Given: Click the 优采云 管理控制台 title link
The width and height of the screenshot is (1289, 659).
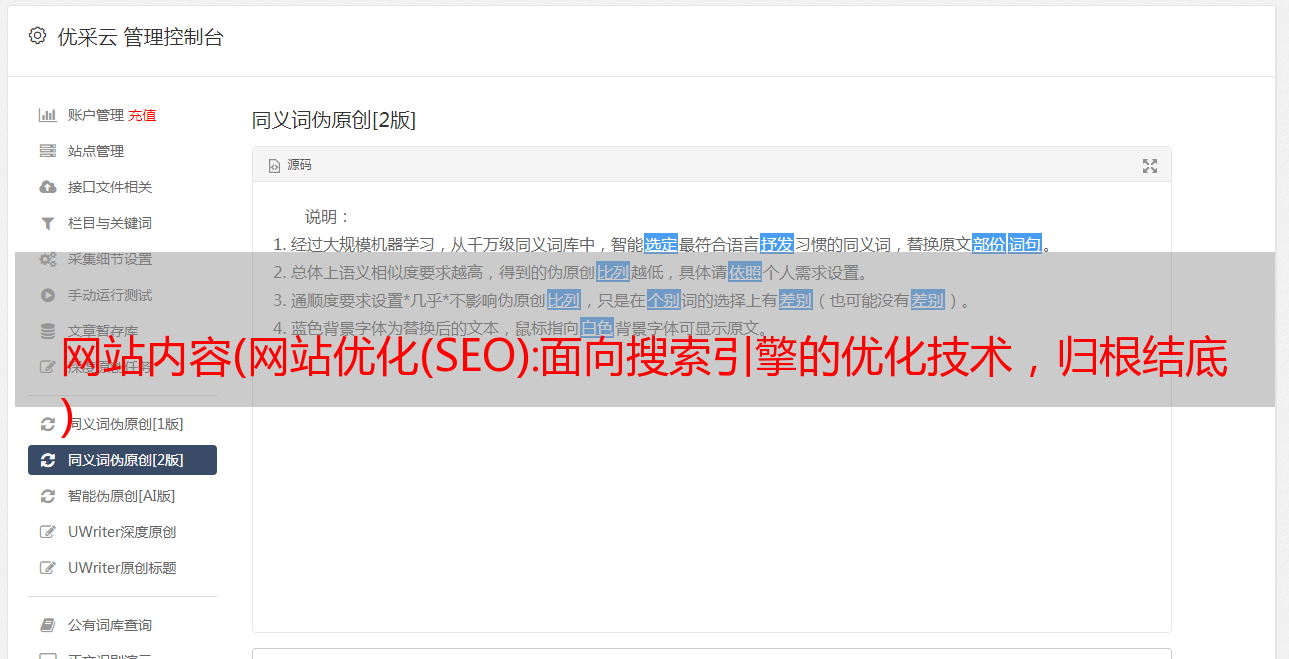Looking at the screenshot, I should click(x=140, y=37).
